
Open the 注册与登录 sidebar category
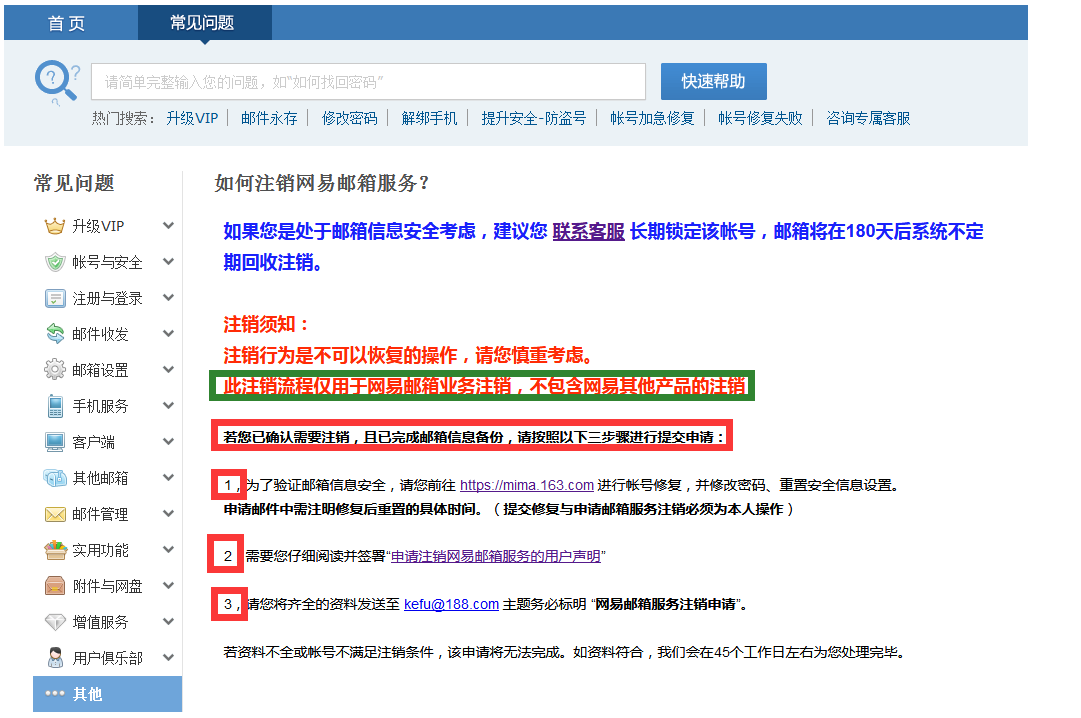pyautogui.click(x=108, y=299)
